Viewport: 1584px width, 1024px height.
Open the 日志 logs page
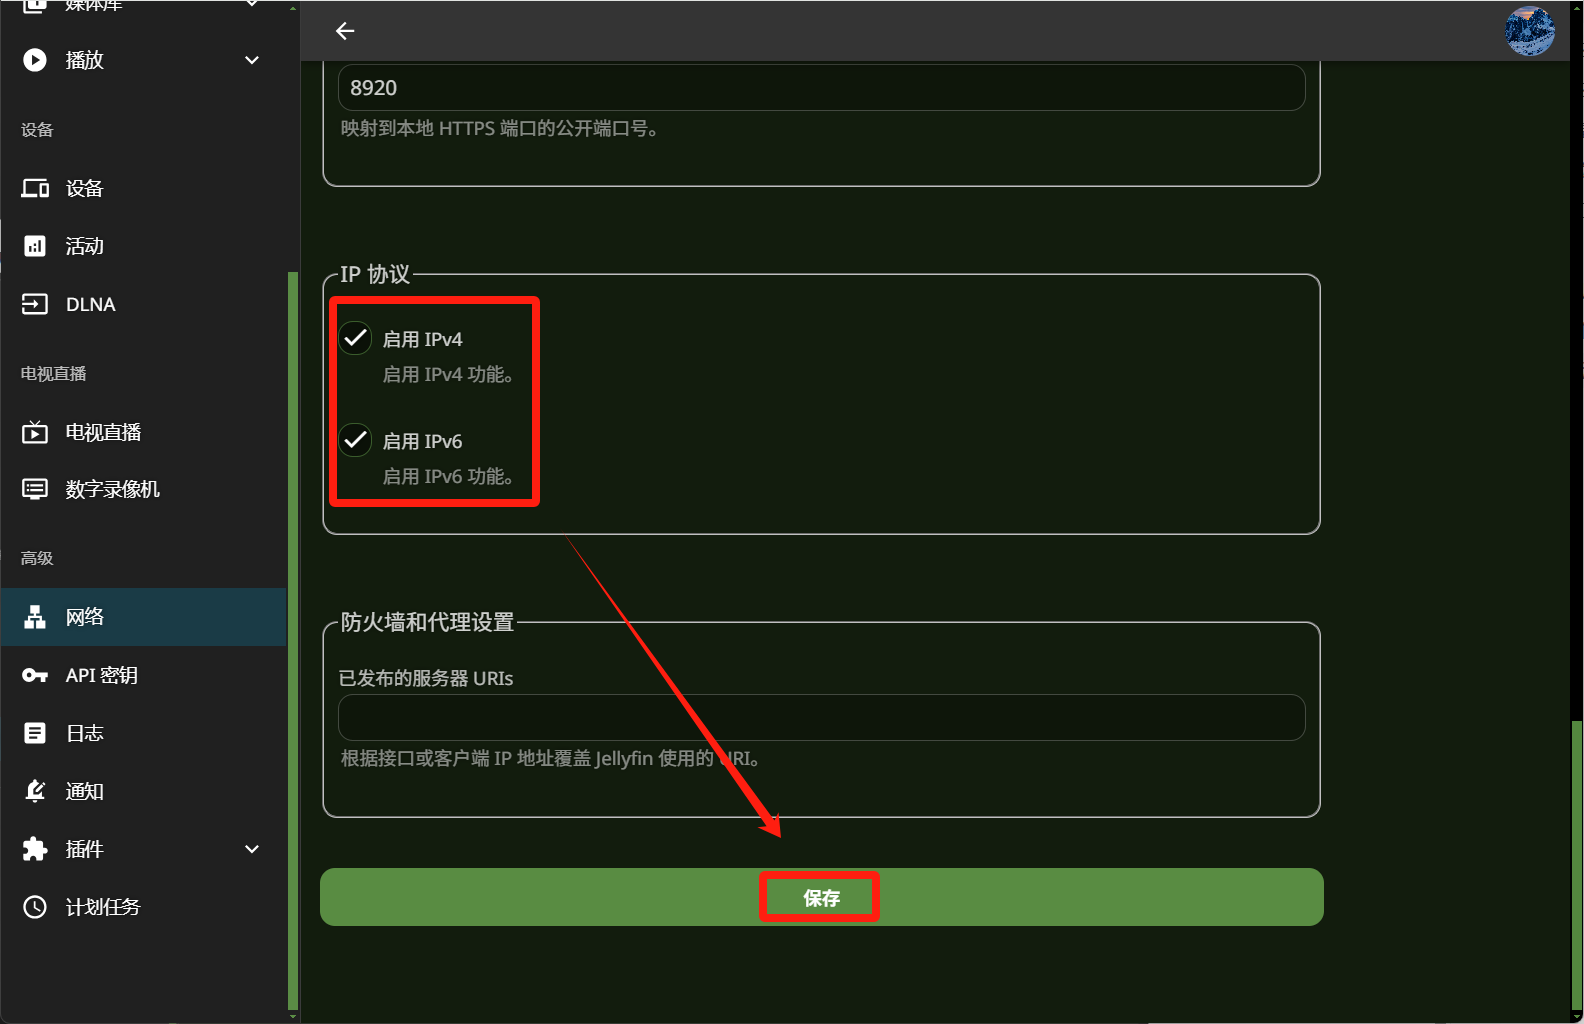coord(85,733)
